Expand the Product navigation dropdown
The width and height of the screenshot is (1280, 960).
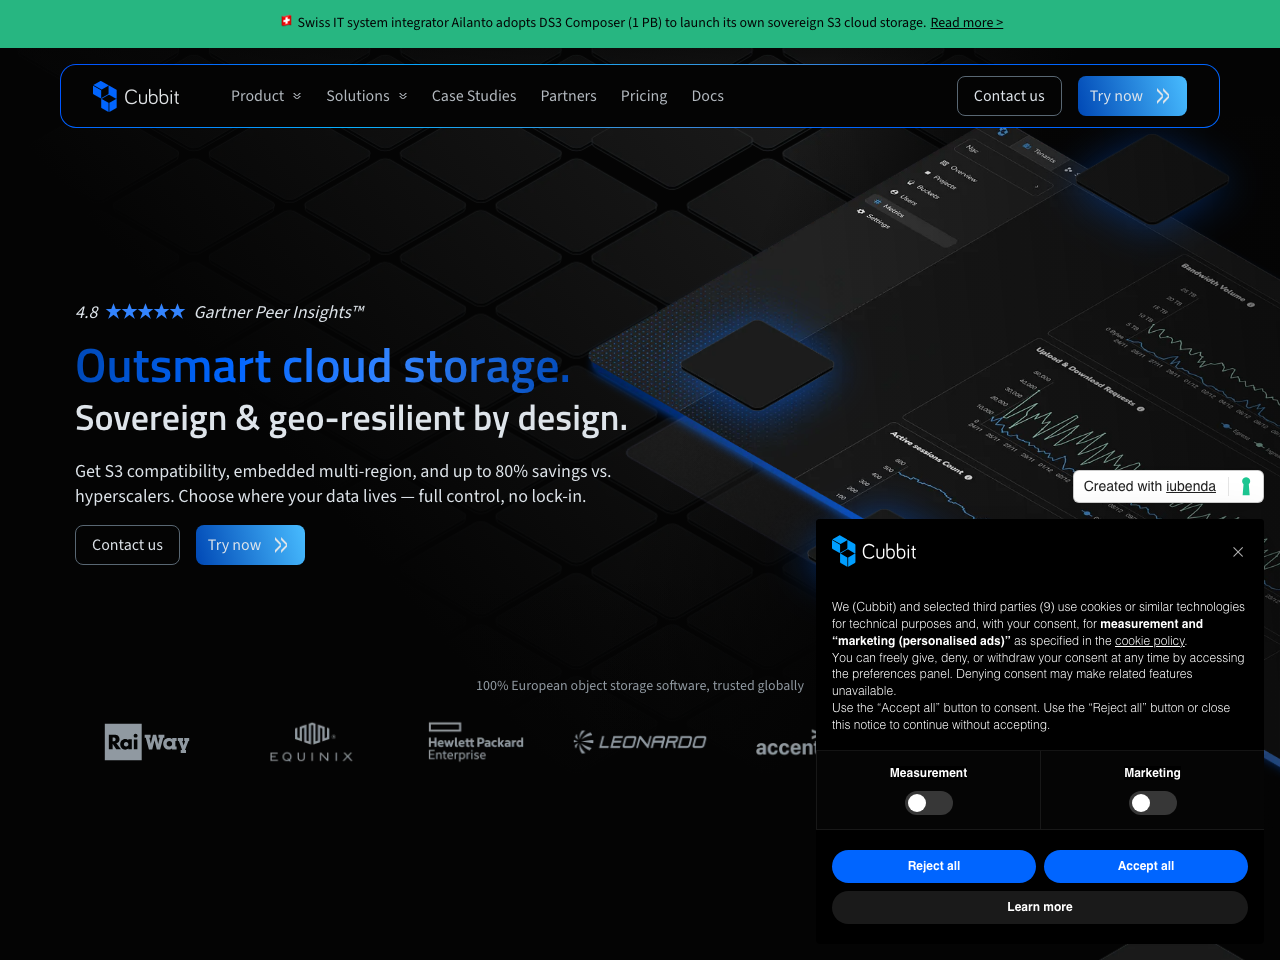pos(266,96)
